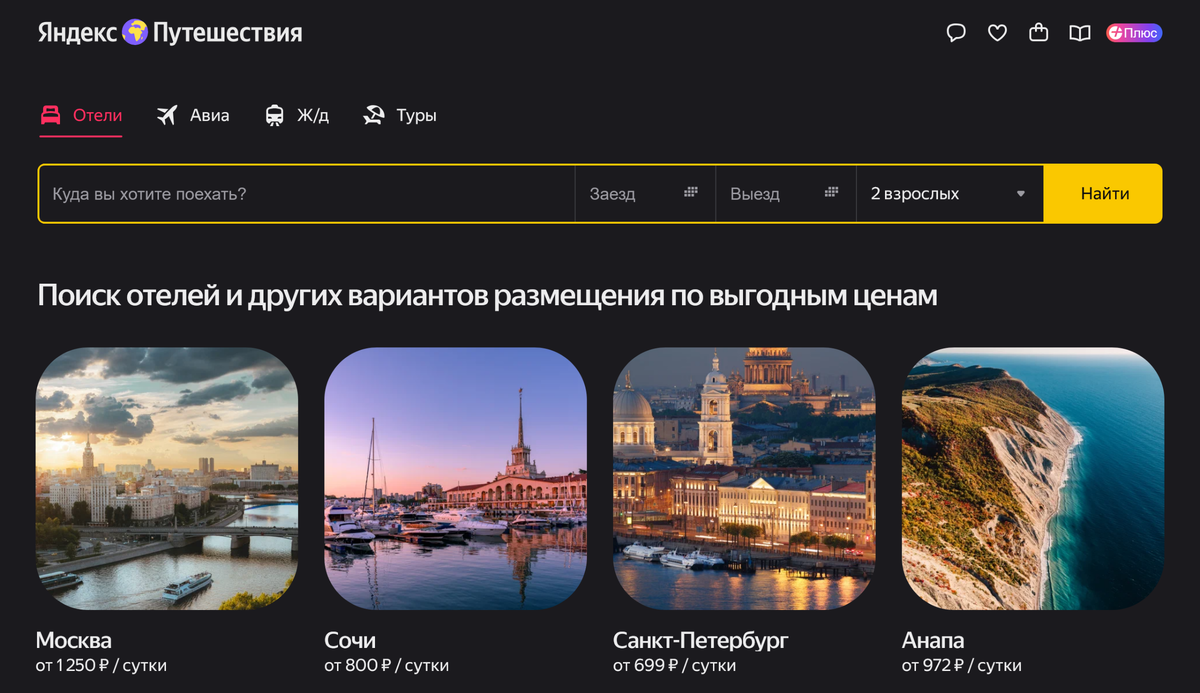The image size is (1200, 693).
Task: Click the guests dropdown arrow
Action: click(x=1021, y=194)
